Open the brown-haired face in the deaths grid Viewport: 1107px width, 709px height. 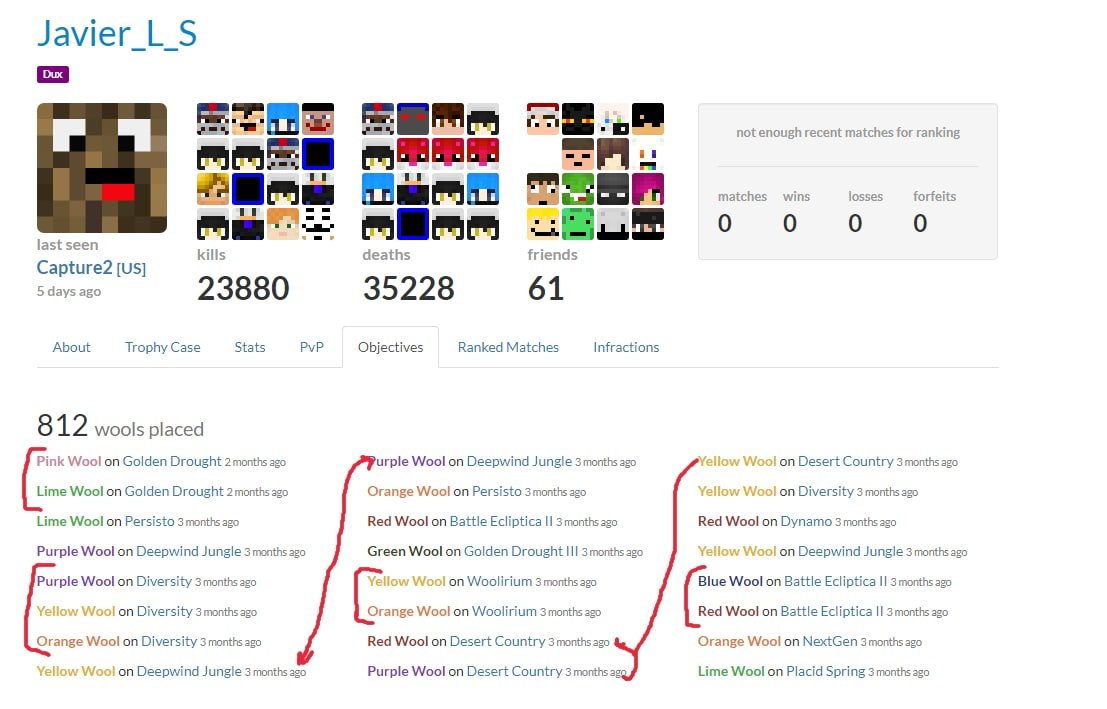tap(448, 119)
